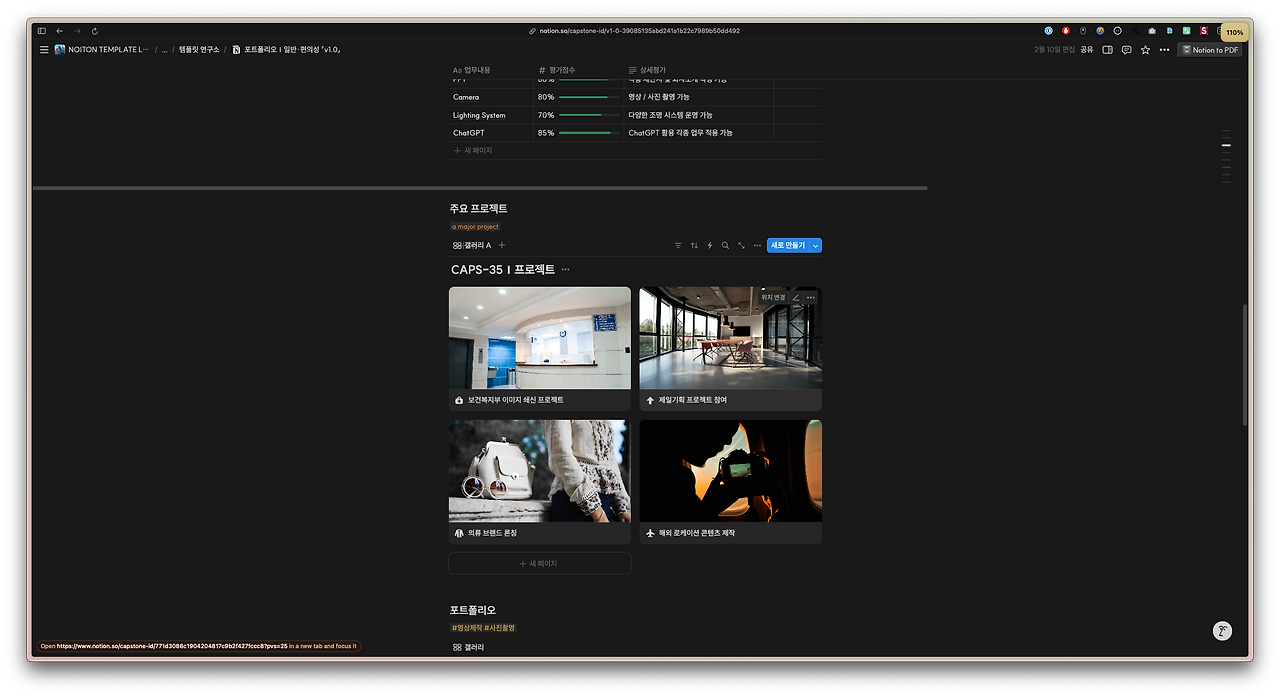Open the sidebar hamburger menu
The height and width of the screenshot is (697, 1280).
pos(44,48)
